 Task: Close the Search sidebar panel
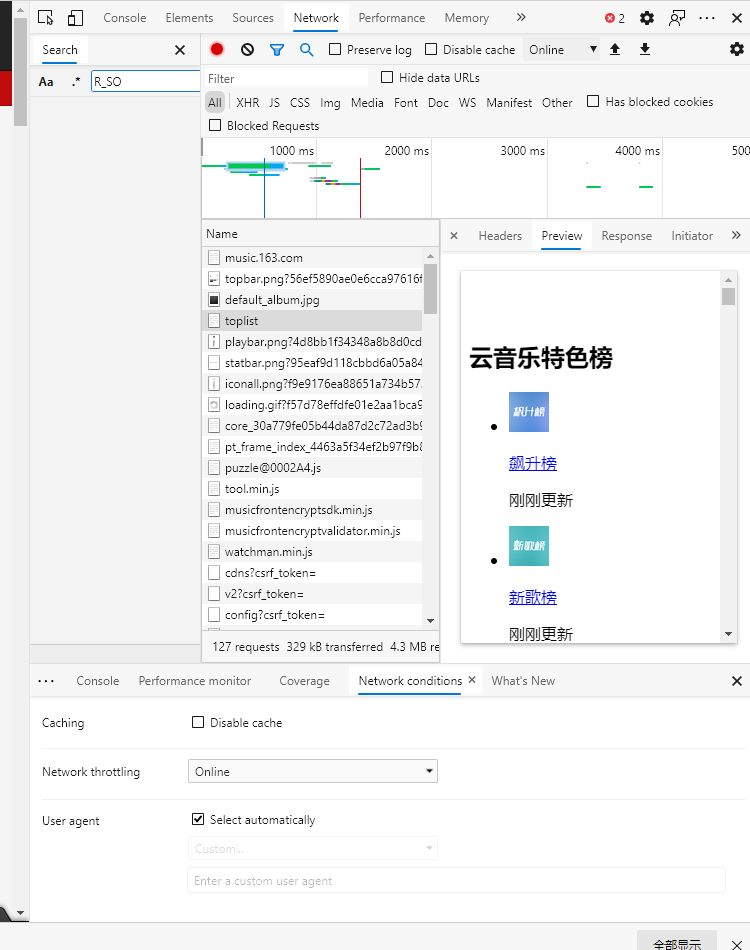click(x=180, y=50)
